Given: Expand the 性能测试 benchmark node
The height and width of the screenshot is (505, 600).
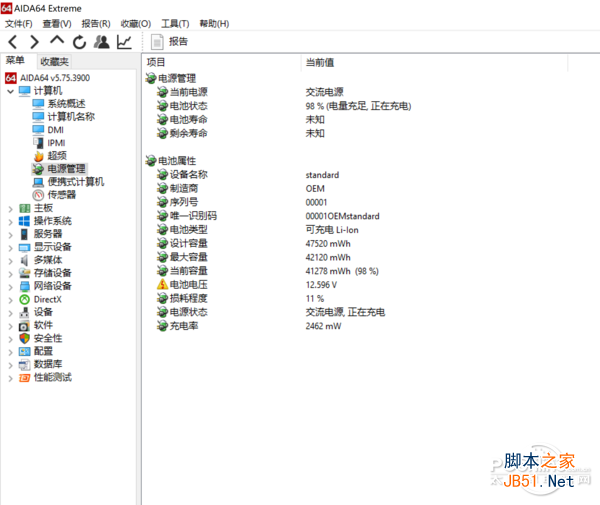Looking at the screenshot, I should pos(11,378).
